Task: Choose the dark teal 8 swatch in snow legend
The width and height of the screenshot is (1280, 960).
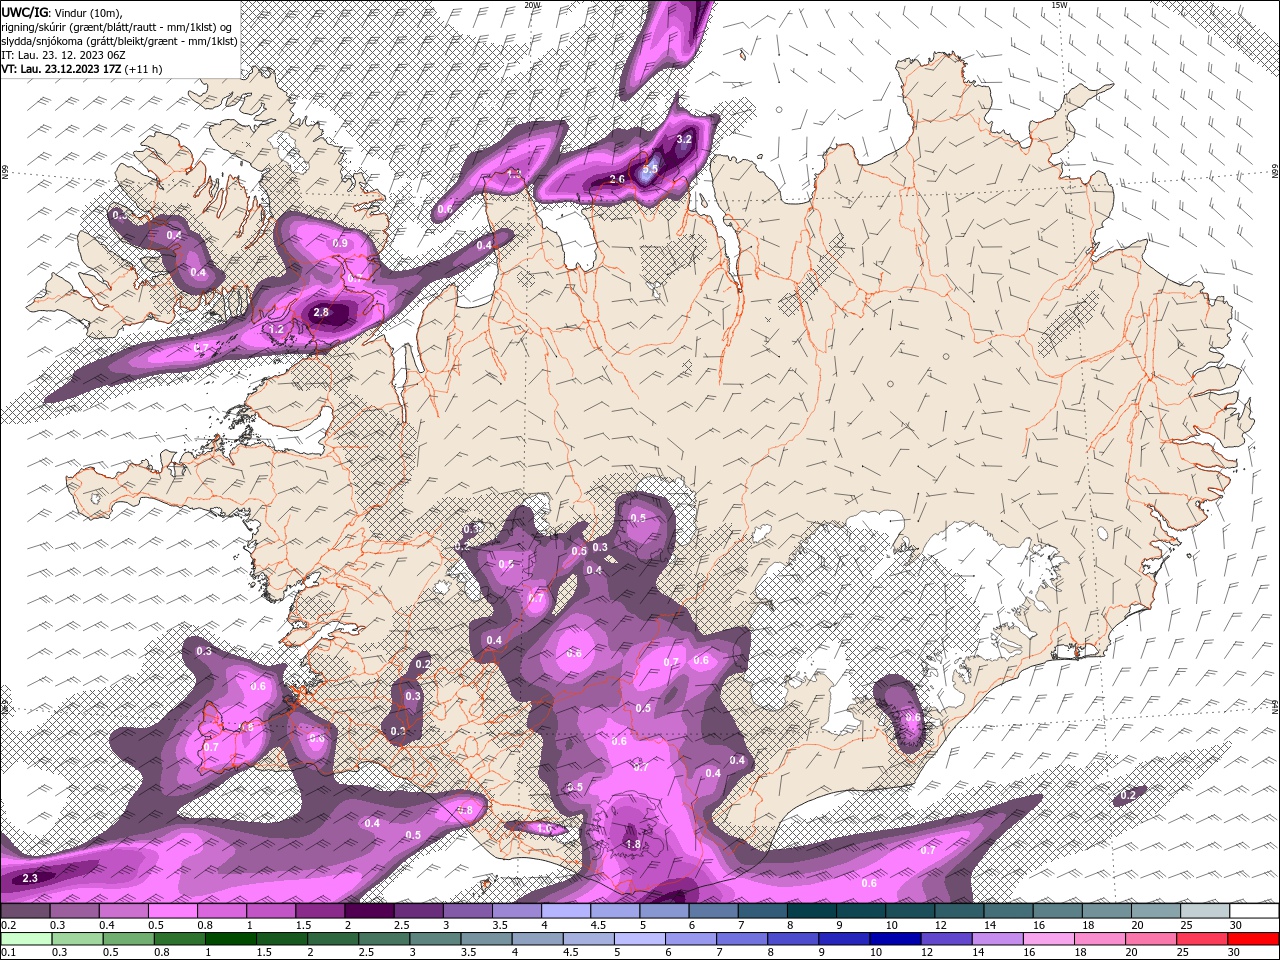Action: (812, 911)
